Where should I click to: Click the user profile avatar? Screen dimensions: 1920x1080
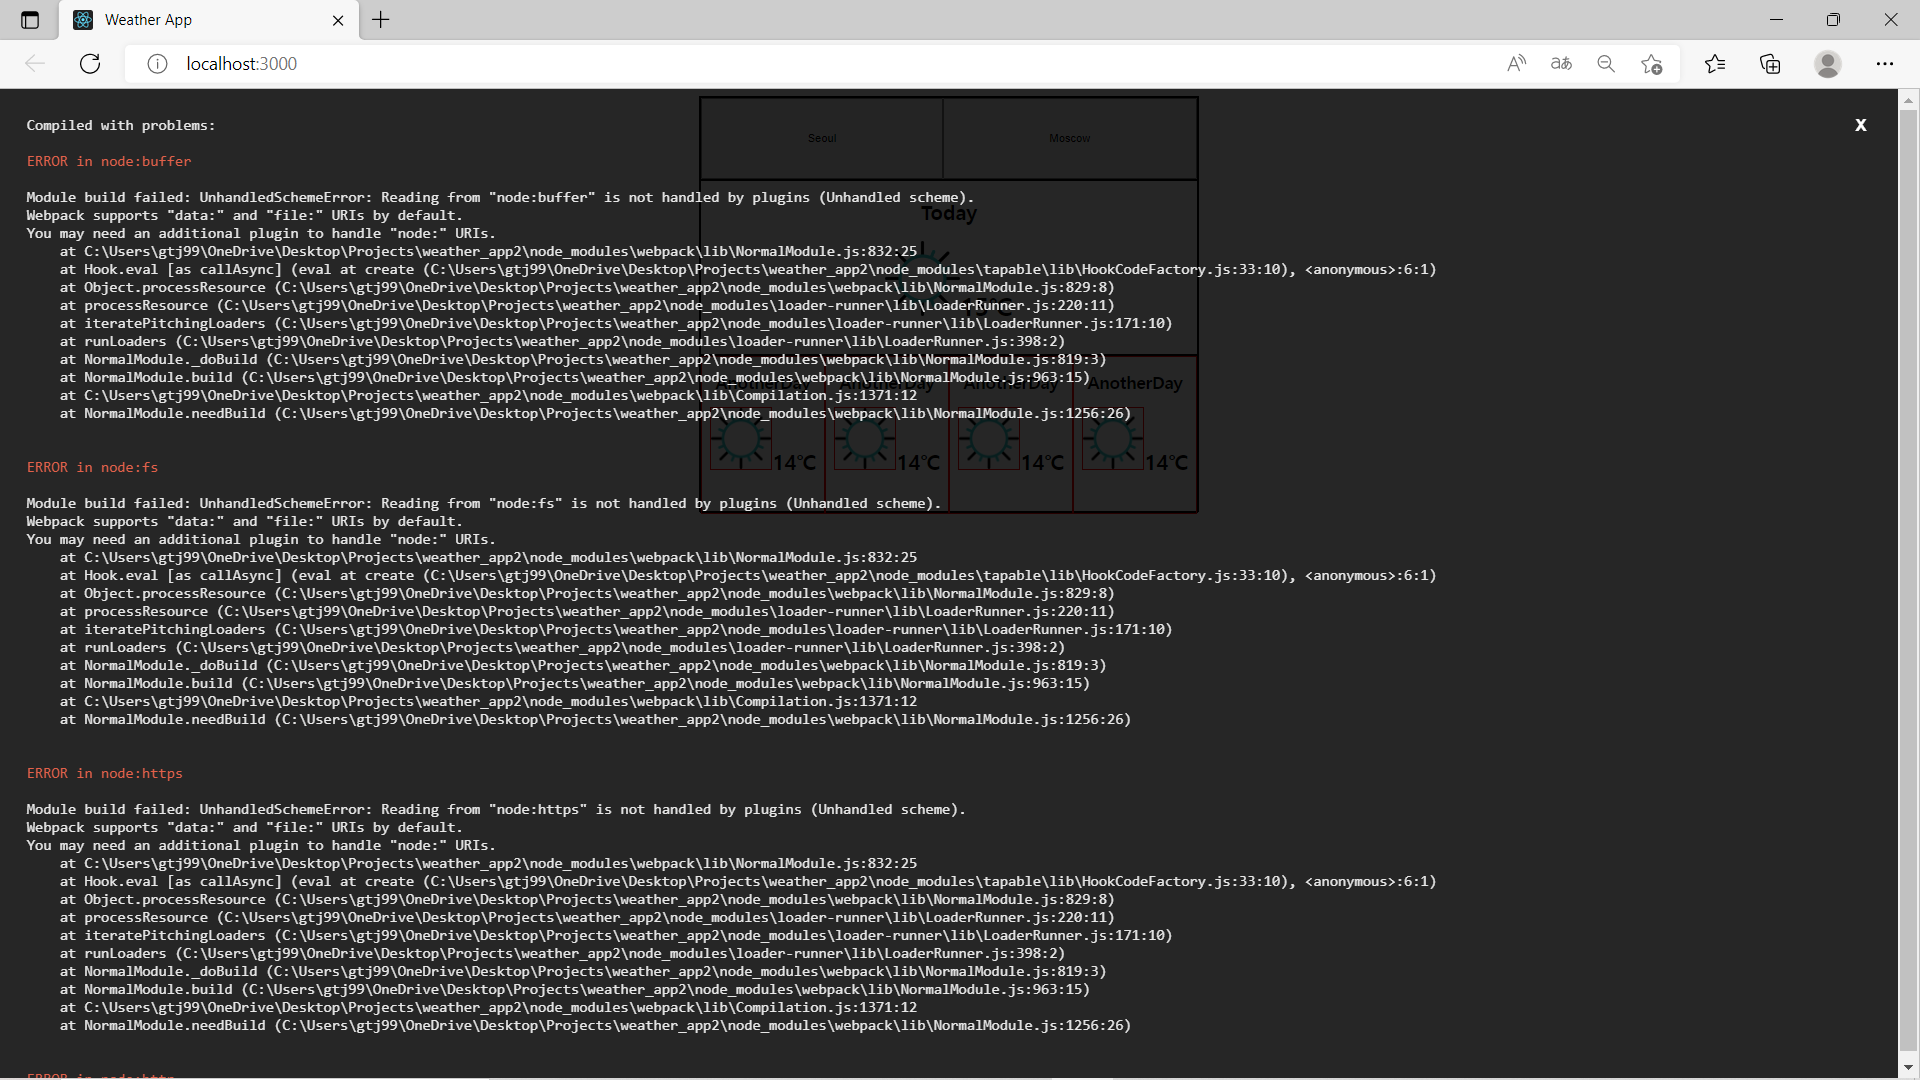pyautogui.click(x=1828, y=64)
